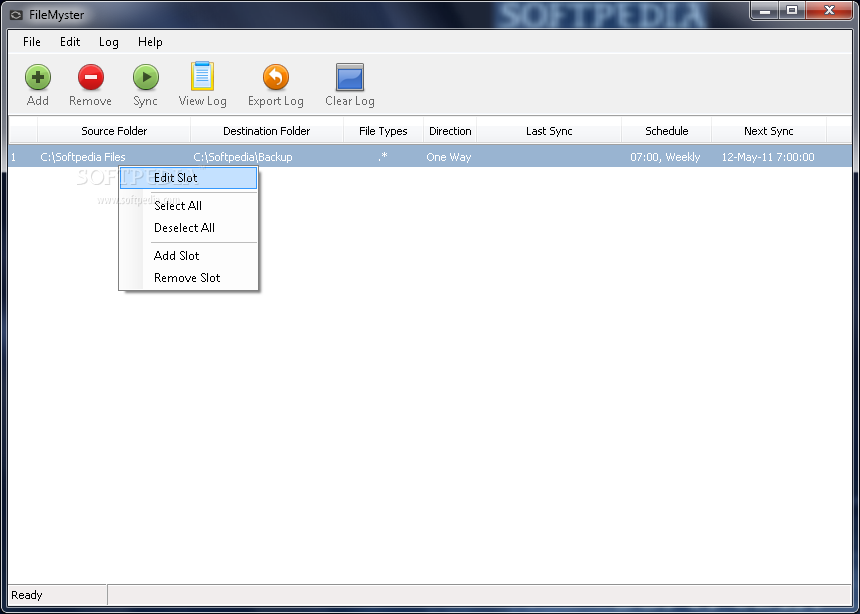Click the 07:00, Weekly schedule cell
This screenshot has height=614, width=860.
[665, 157]
